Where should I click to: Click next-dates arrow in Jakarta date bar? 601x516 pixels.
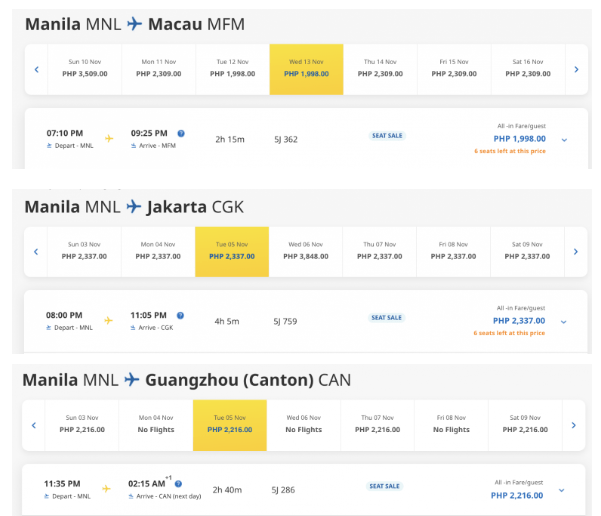pyautogui.click(x=576, y=251)
